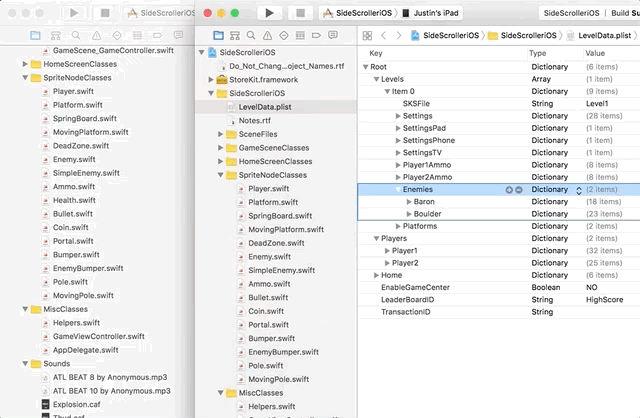640x418 pixels.
Task: Expand the SceneFiles folder in the navigator
Action: [x=220, y=134]
